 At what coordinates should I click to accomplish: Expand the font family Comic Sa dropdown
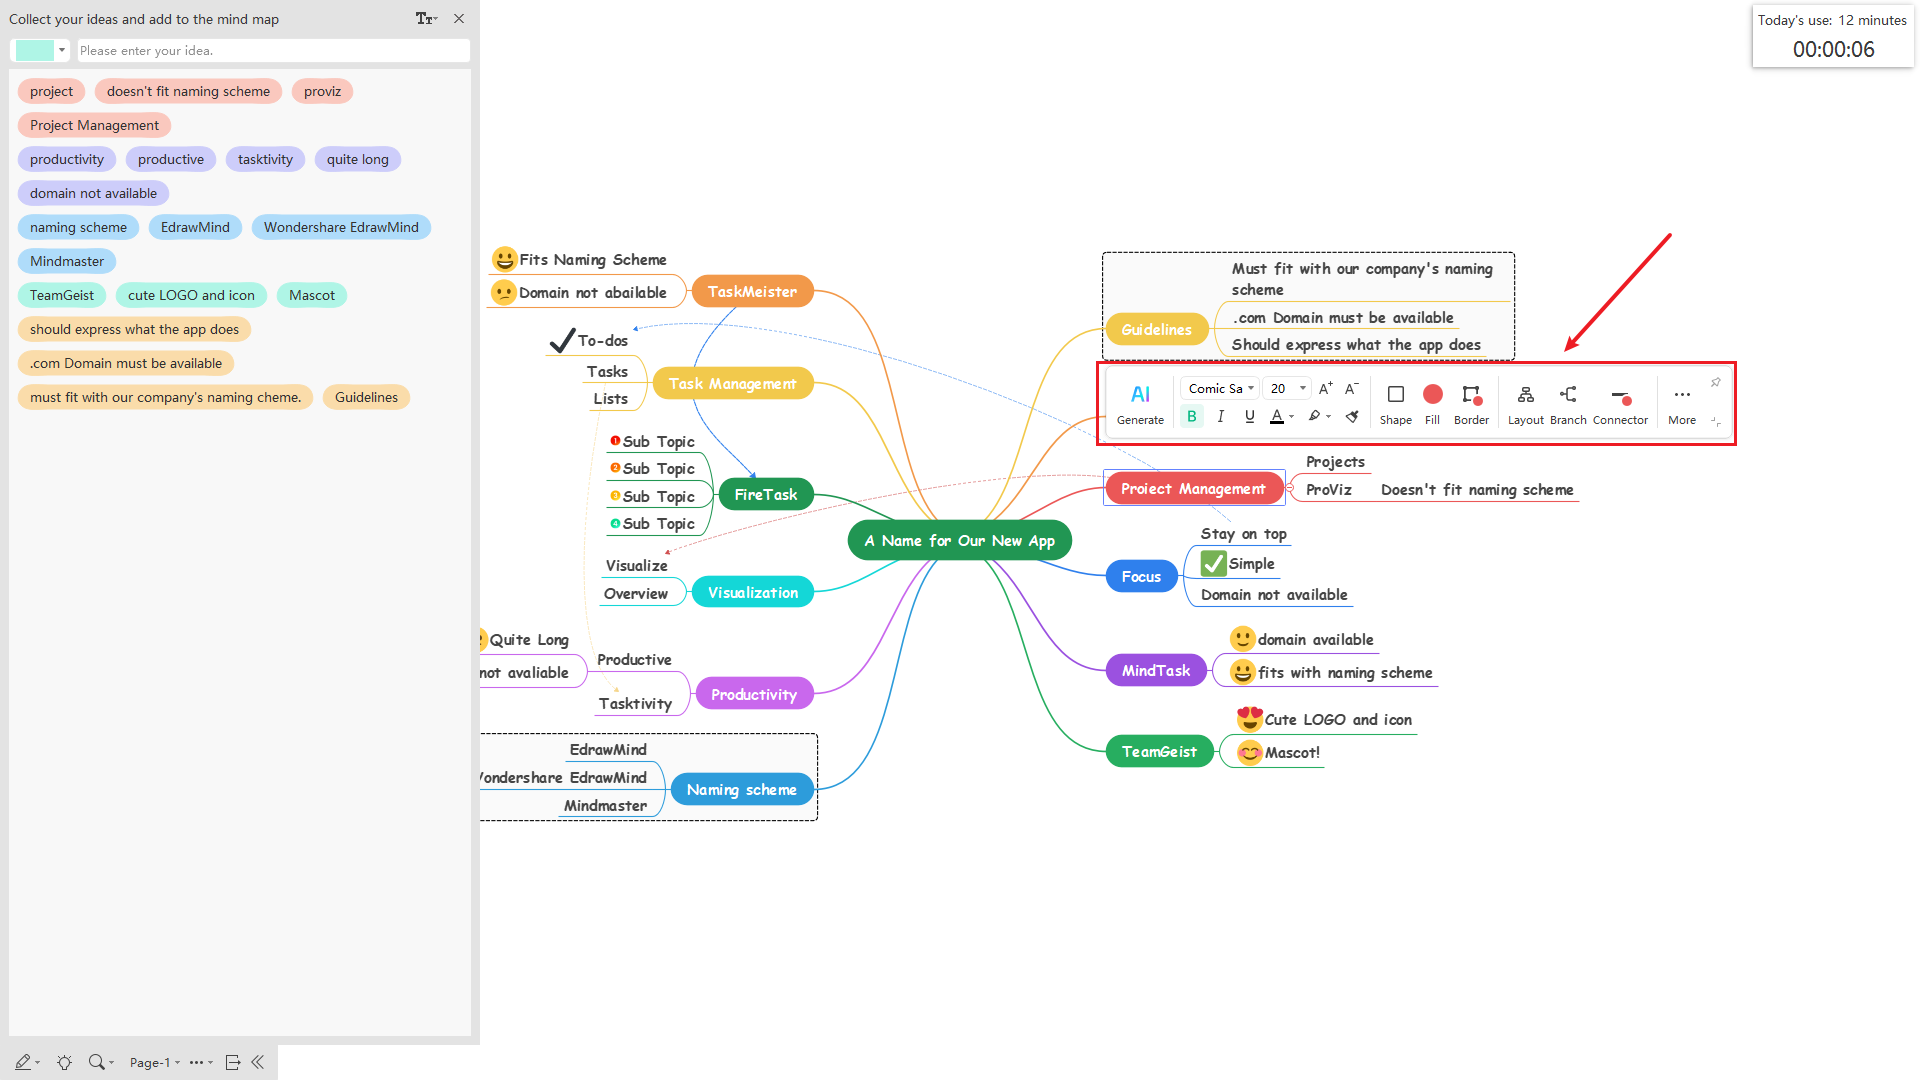[1250, 388]
